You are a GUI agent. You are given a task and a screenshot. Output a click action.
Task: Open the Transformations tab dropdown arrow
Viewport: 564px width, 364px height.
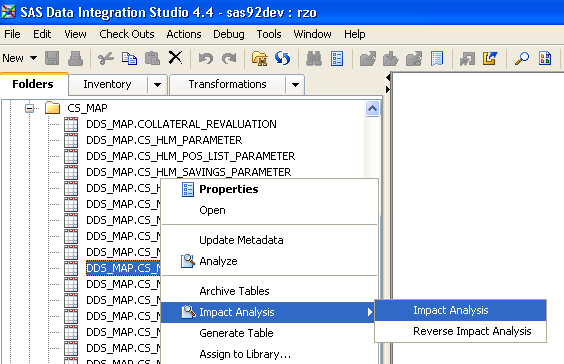pyautogui.click(x=295, y=85)
